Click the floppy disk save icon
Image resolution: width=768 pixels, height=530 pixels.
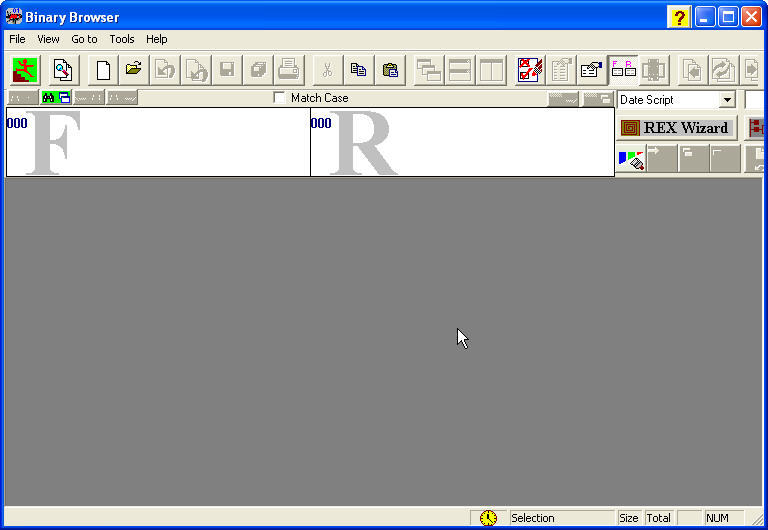[x=227, y=71]
